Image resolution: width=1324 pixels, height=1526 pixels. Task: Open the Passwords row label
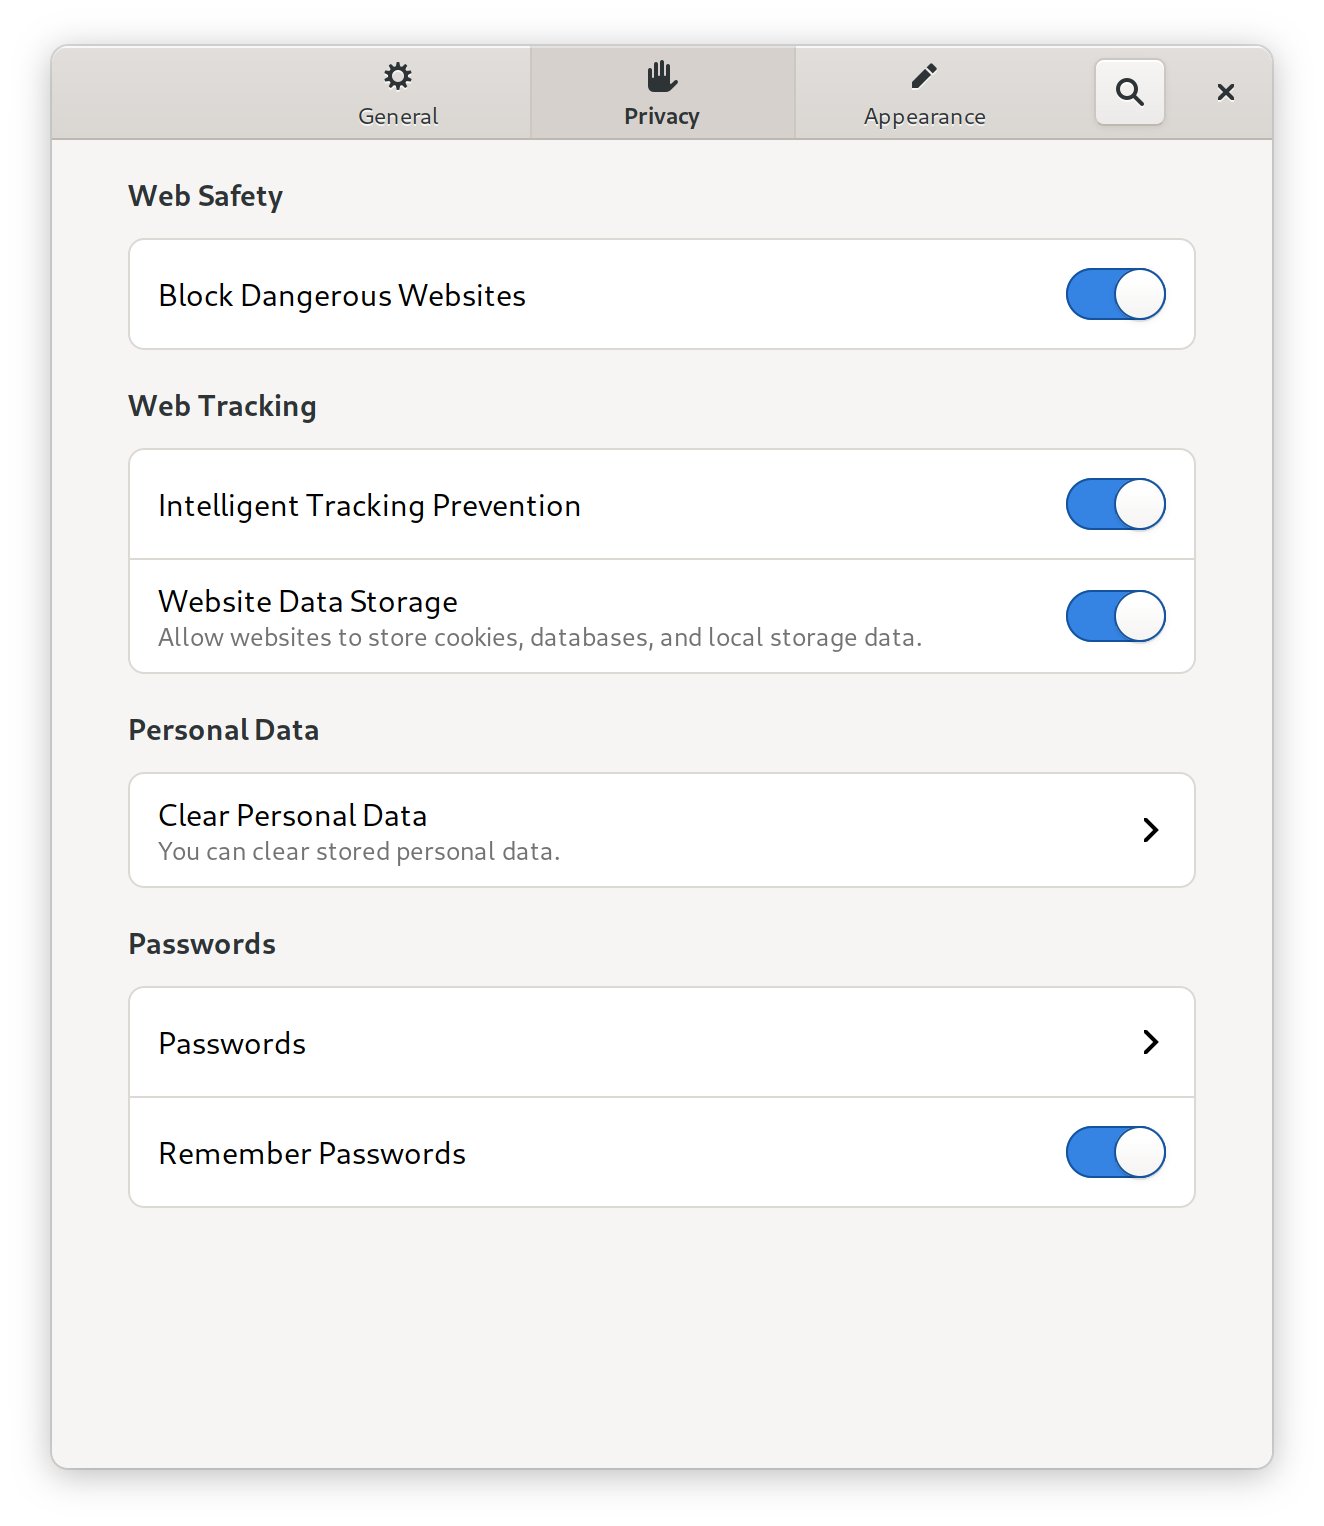(x=232, y=1043)
